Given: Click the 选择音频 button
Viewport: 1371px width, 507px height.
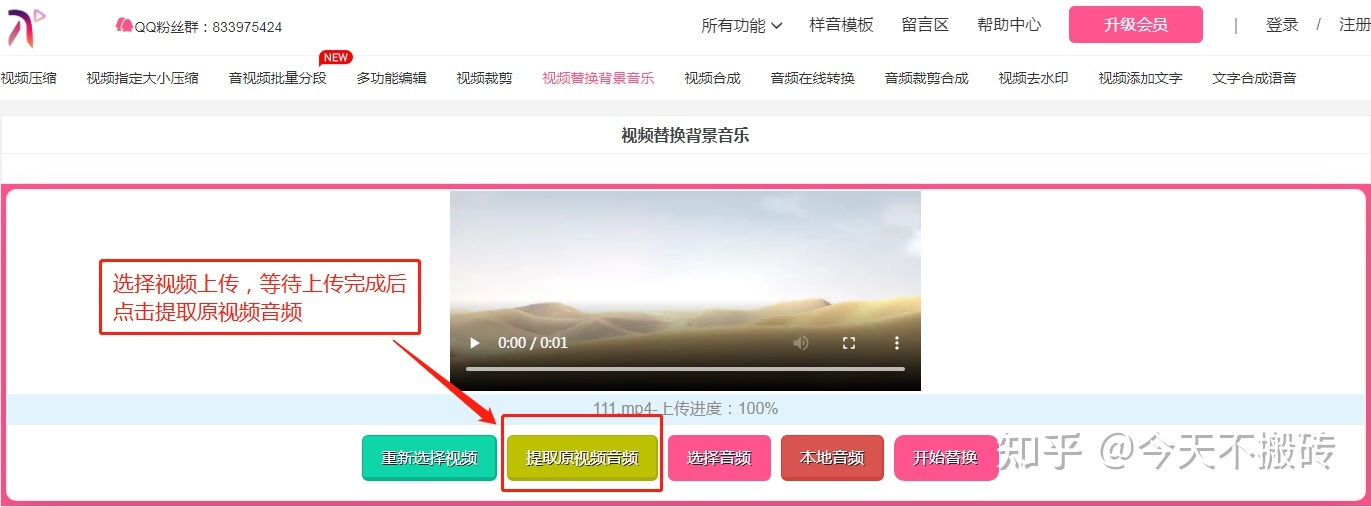Looking at the screenshot, I should click(x=719, y=458).
